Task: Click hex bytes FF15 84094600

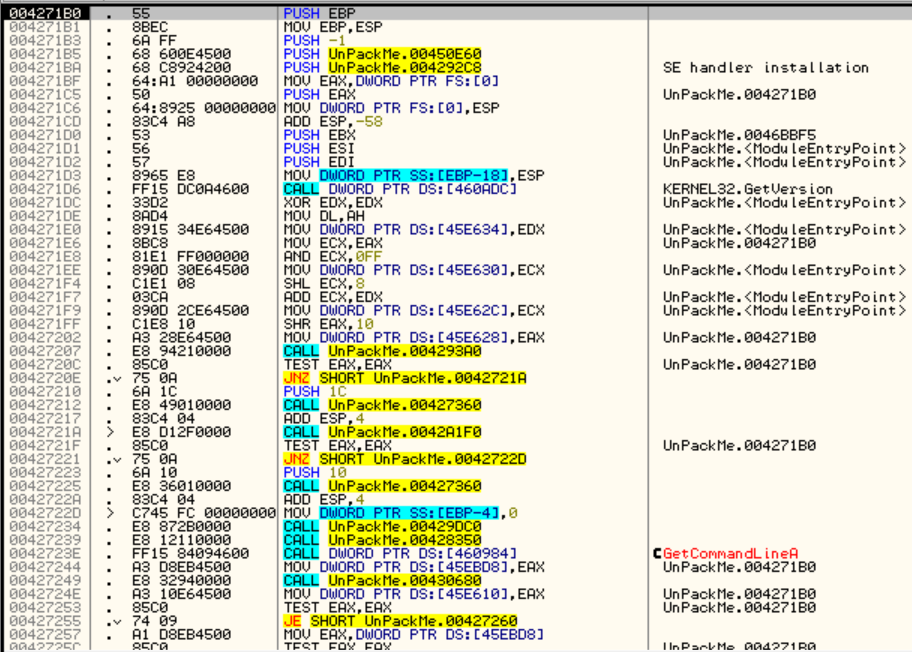Action: (x=190, y=553)
